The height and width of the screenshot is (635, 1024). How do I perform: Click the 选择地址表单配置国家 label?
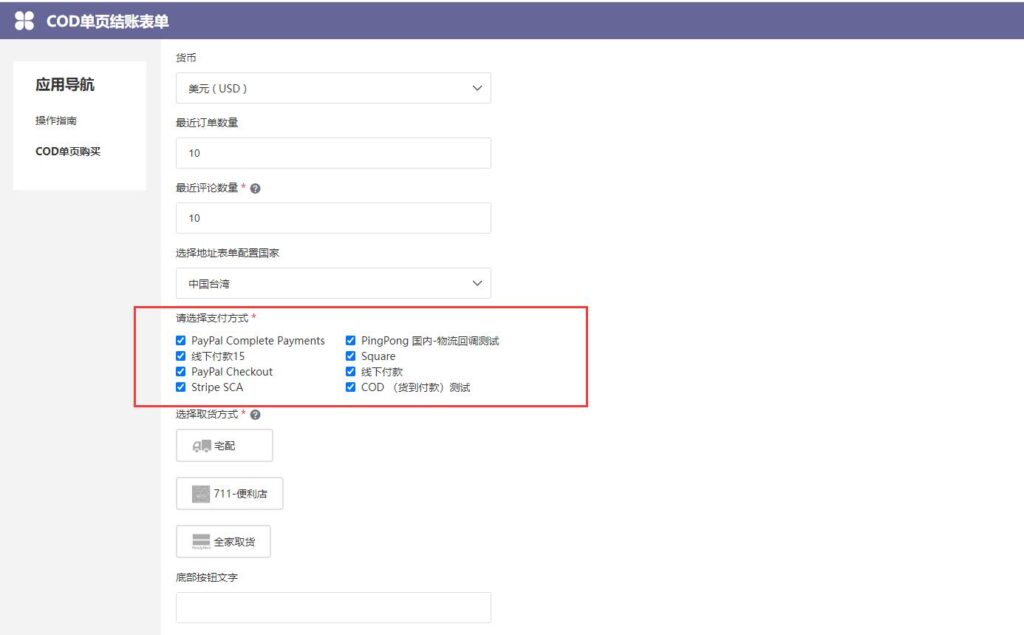pyautogui.click(x=227, y=253)
